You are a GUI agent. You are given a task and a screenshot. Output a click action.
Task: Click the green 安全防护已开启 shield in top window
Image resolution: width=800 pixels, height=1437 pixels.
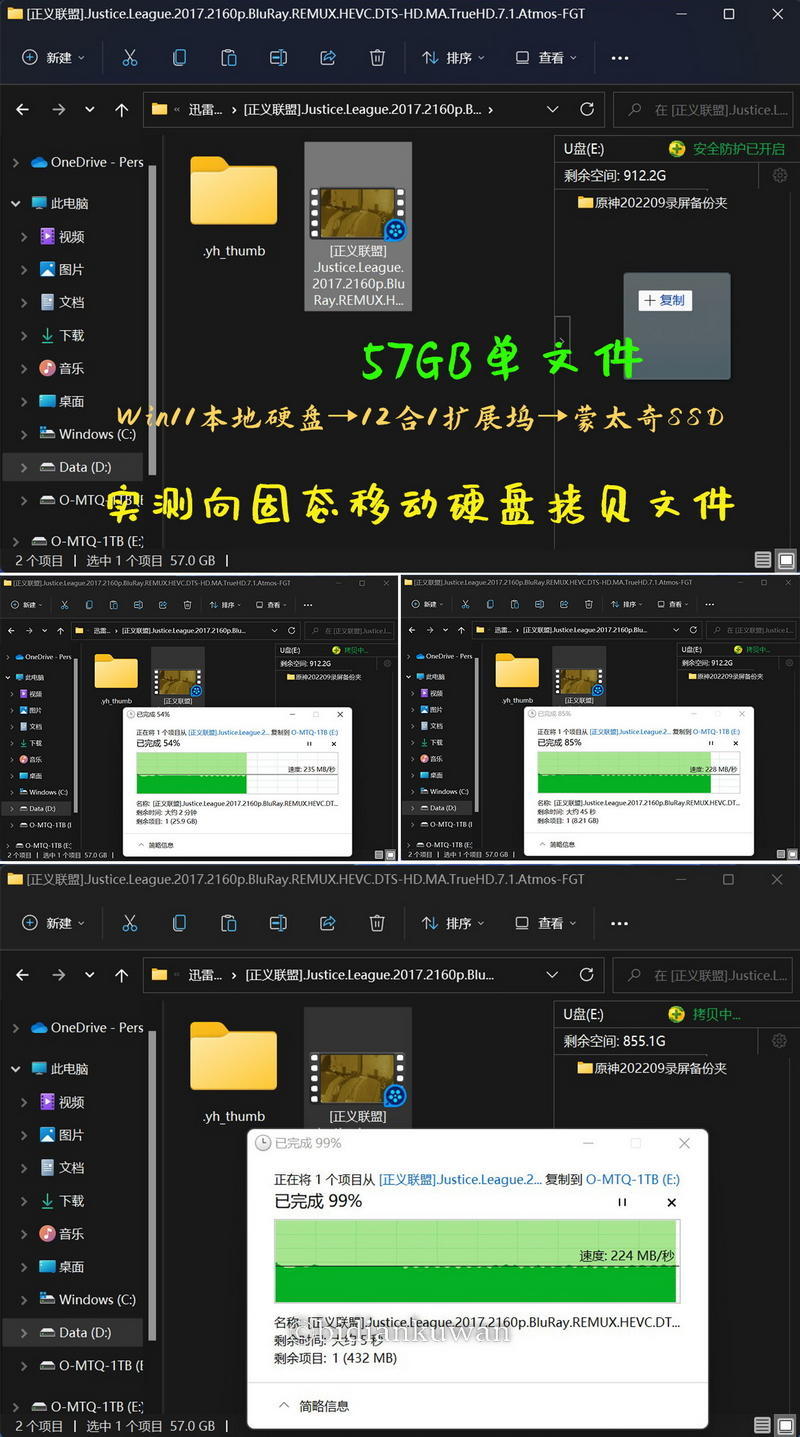677,149
